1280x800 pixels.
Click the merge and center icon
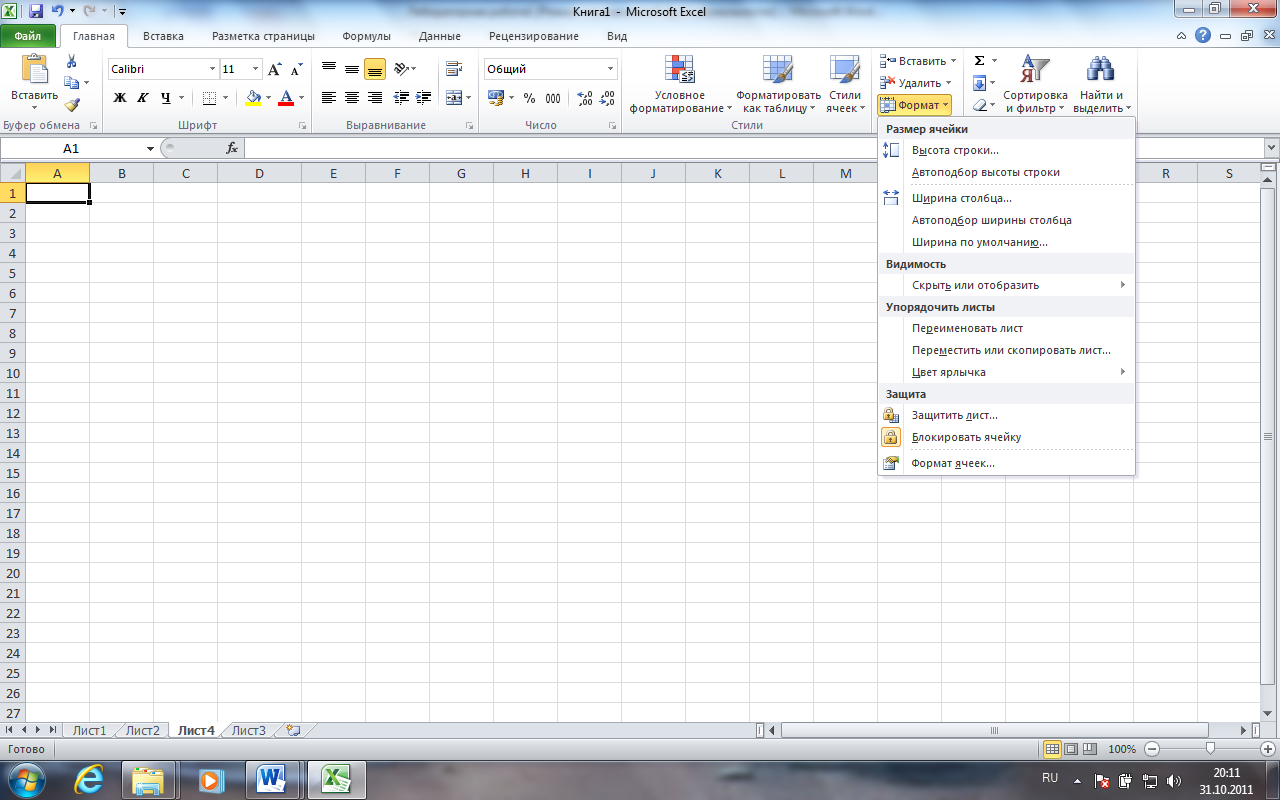coord(454,98)
